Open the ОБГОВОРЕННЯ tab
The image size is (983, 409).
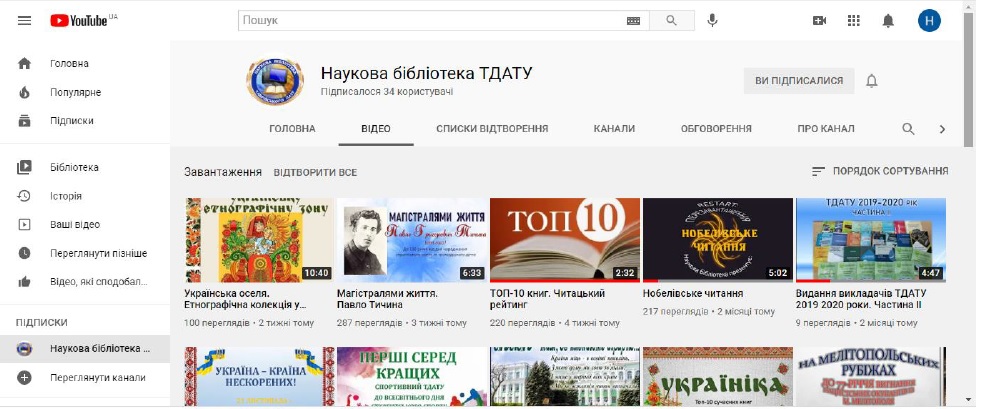[716, 129]
